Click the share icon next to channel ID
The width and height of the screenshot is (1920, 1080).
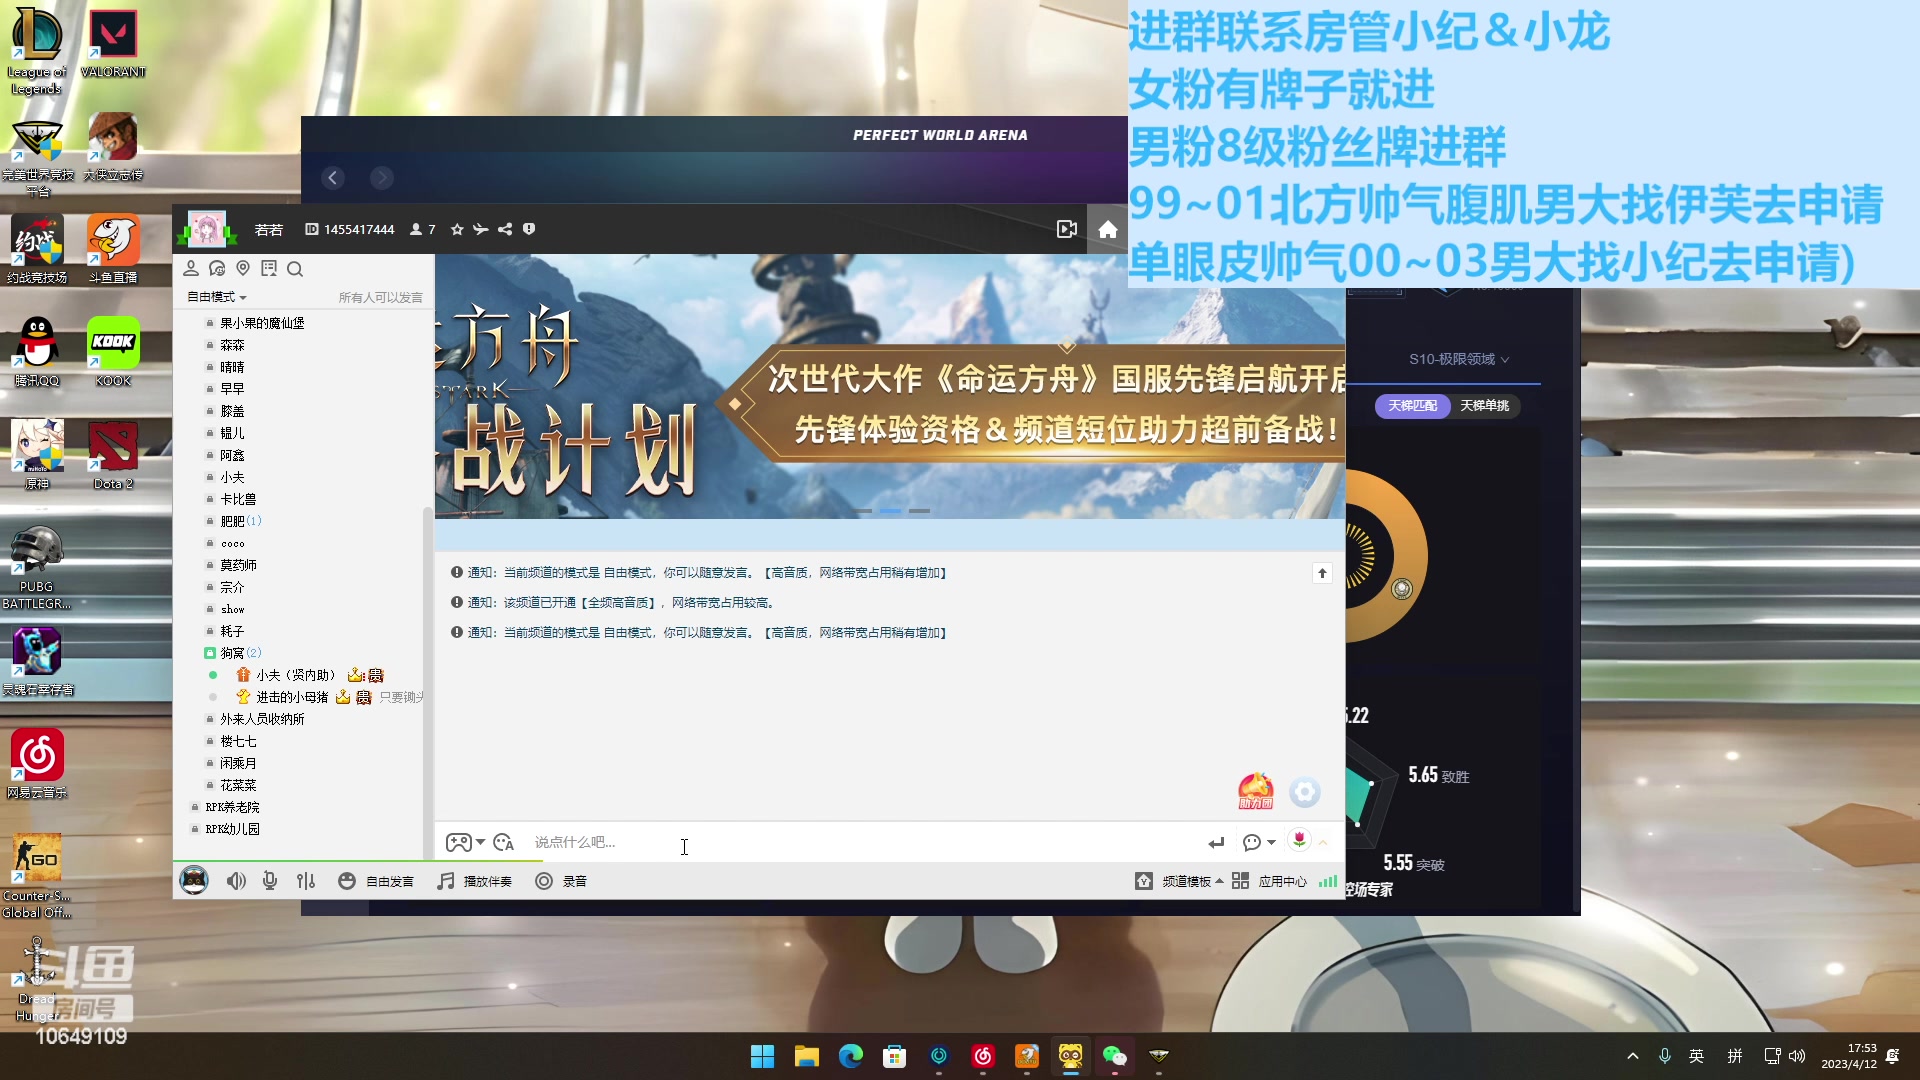coord(505,229)
